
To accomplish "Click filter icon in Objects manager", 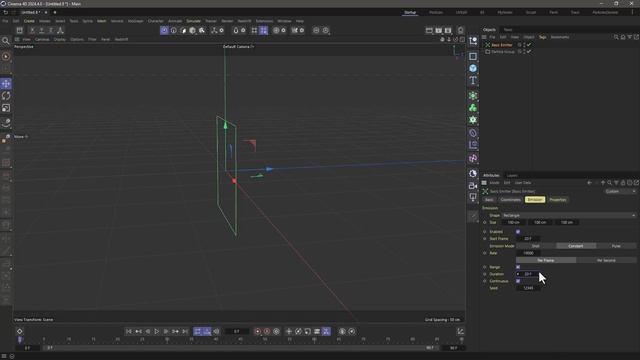I will tap(629, 37).
